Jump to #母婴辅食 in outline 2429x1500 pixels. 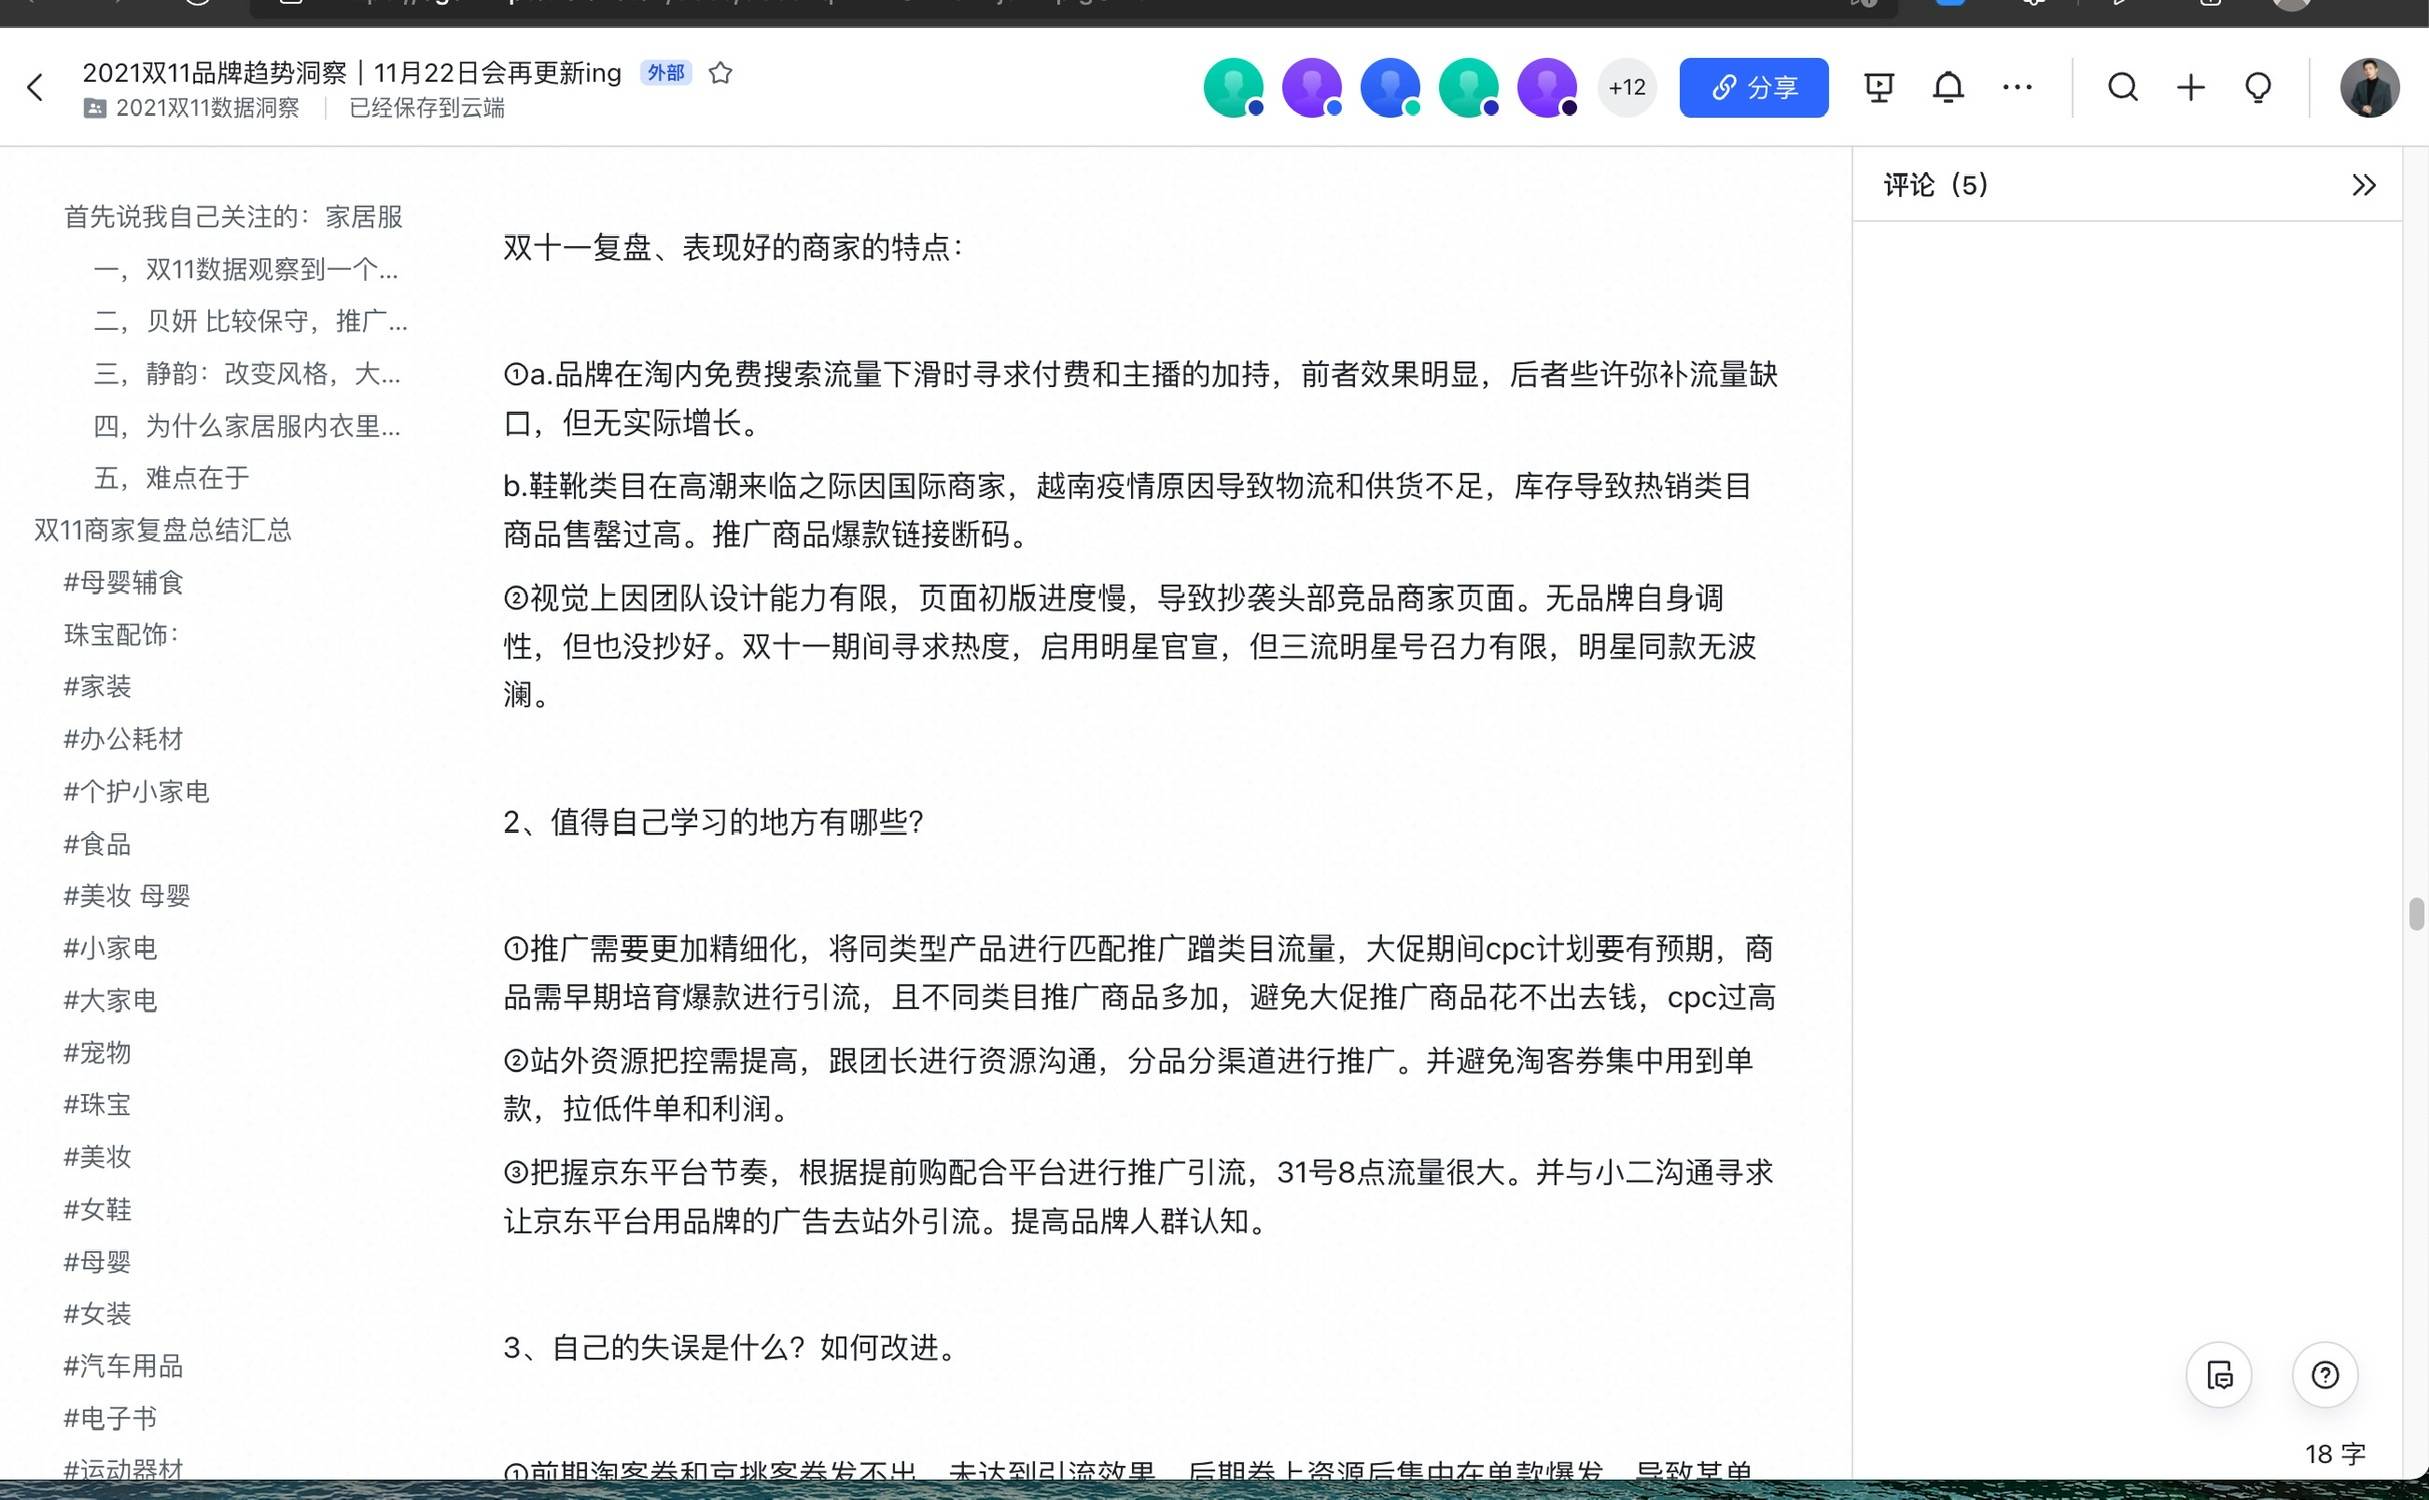(124, 582)
